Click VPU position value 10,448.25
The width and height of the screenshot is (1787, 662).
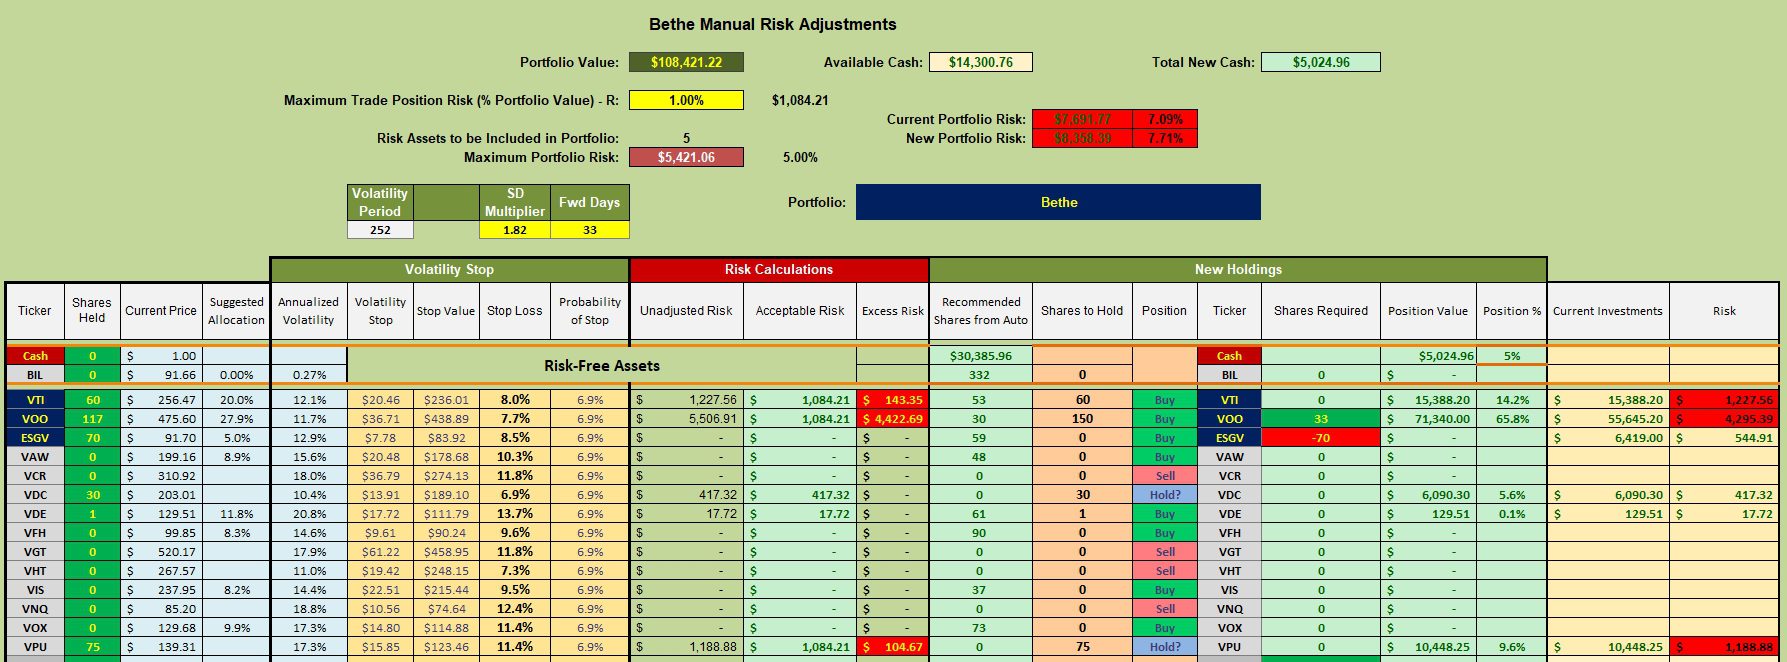[1428, 647]
